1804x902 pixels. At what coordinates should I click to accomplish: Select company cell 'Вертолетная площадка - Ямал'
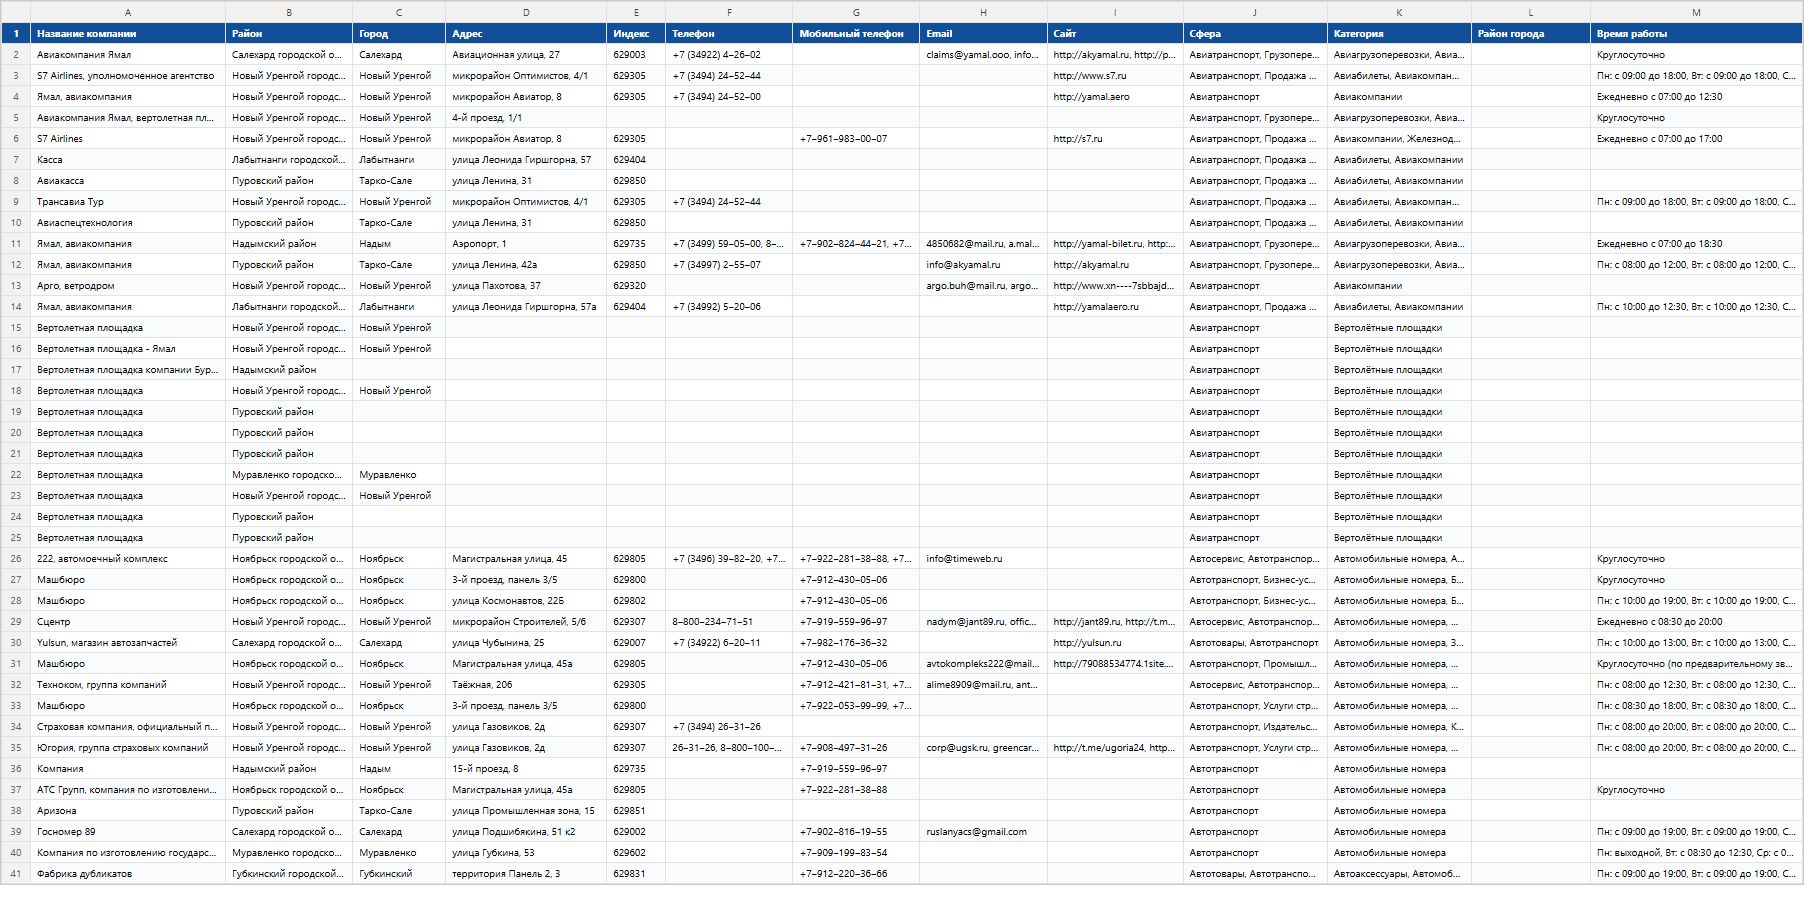click(128, 349)
